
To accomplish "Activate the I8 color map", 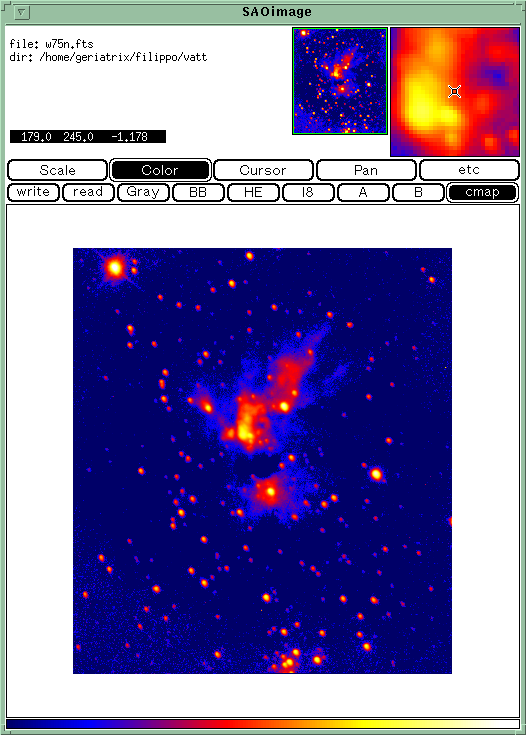I will tap(308, 192).
